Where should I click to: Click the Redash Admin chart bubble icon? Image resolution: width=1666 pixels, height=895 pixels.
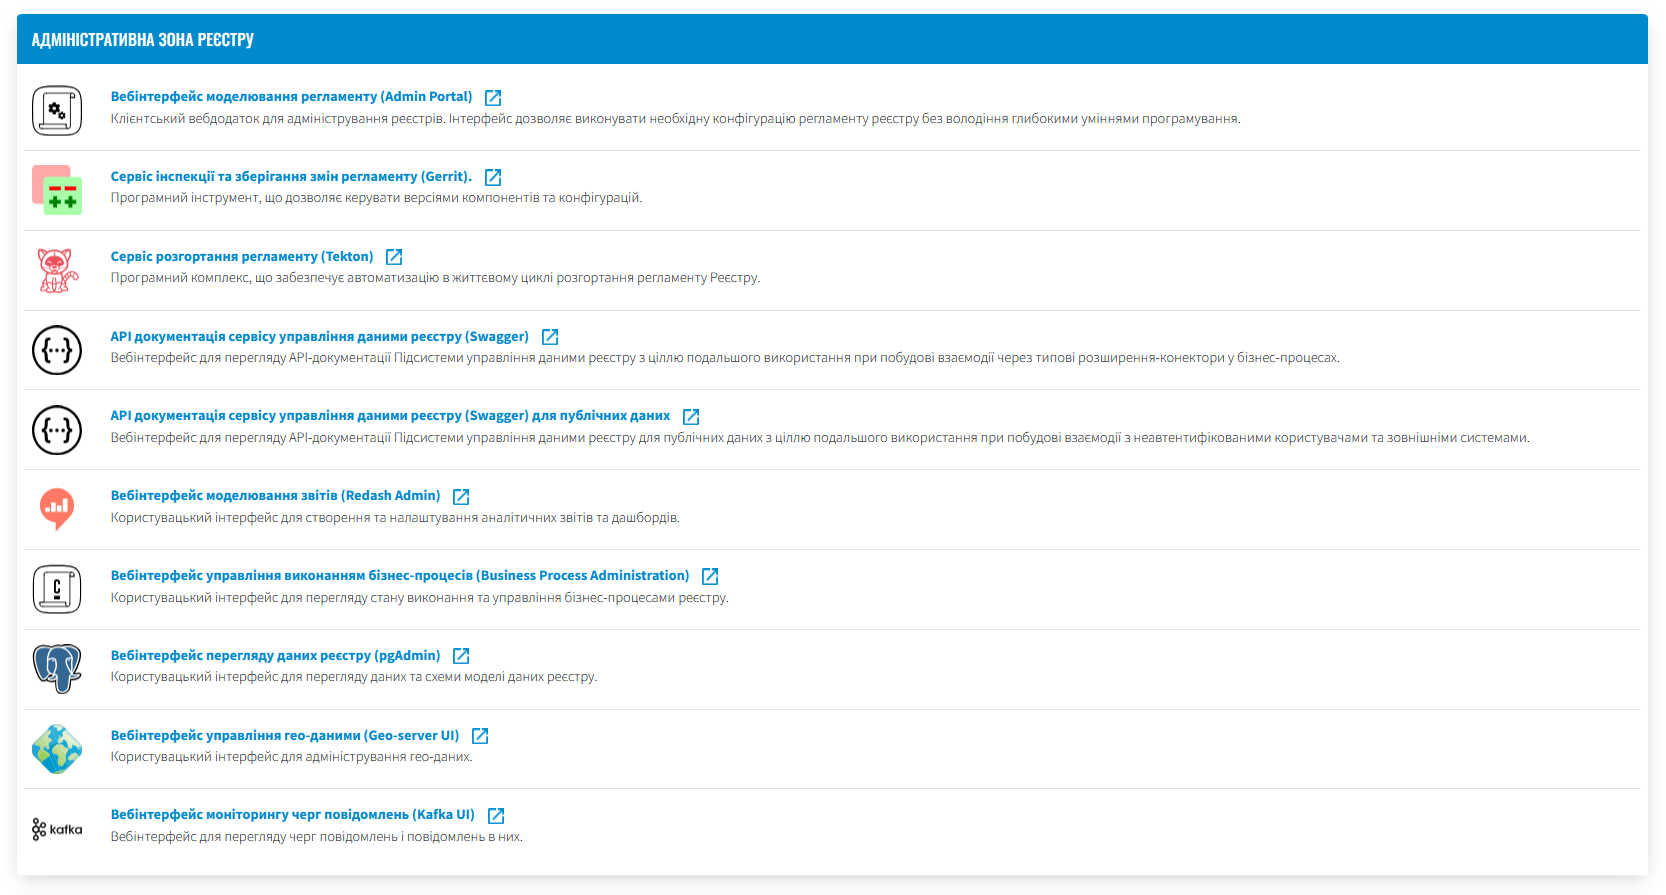click(x=57, y=509)
